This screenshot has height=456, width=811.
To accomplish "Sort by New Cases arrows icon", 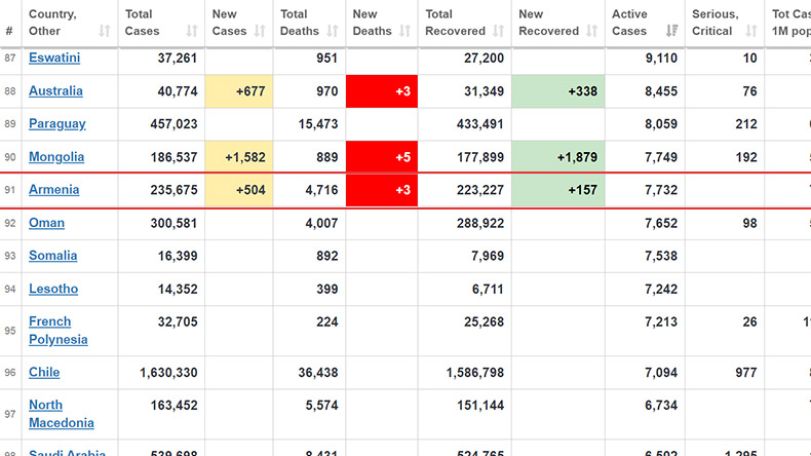I will [260, 31].
